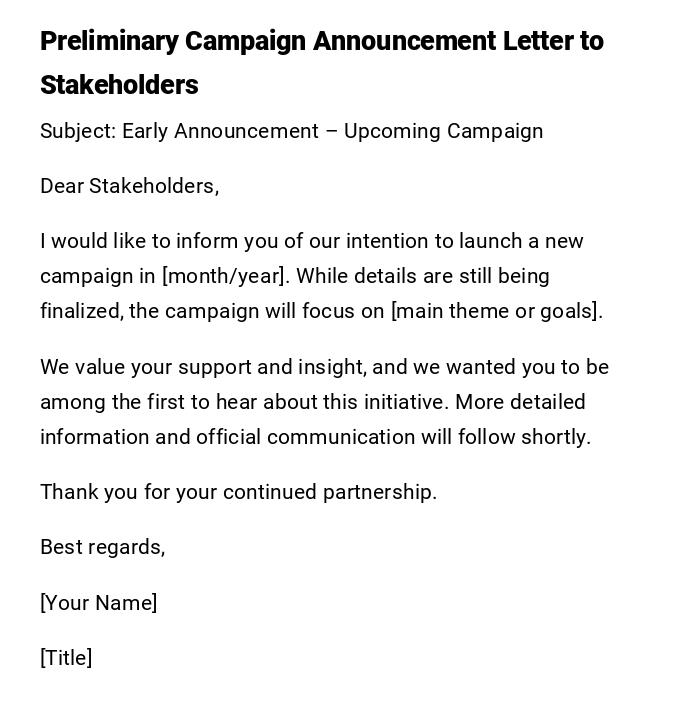
Task: Click the phrase "I would like to inform"
Action: [x=125, y=241]
